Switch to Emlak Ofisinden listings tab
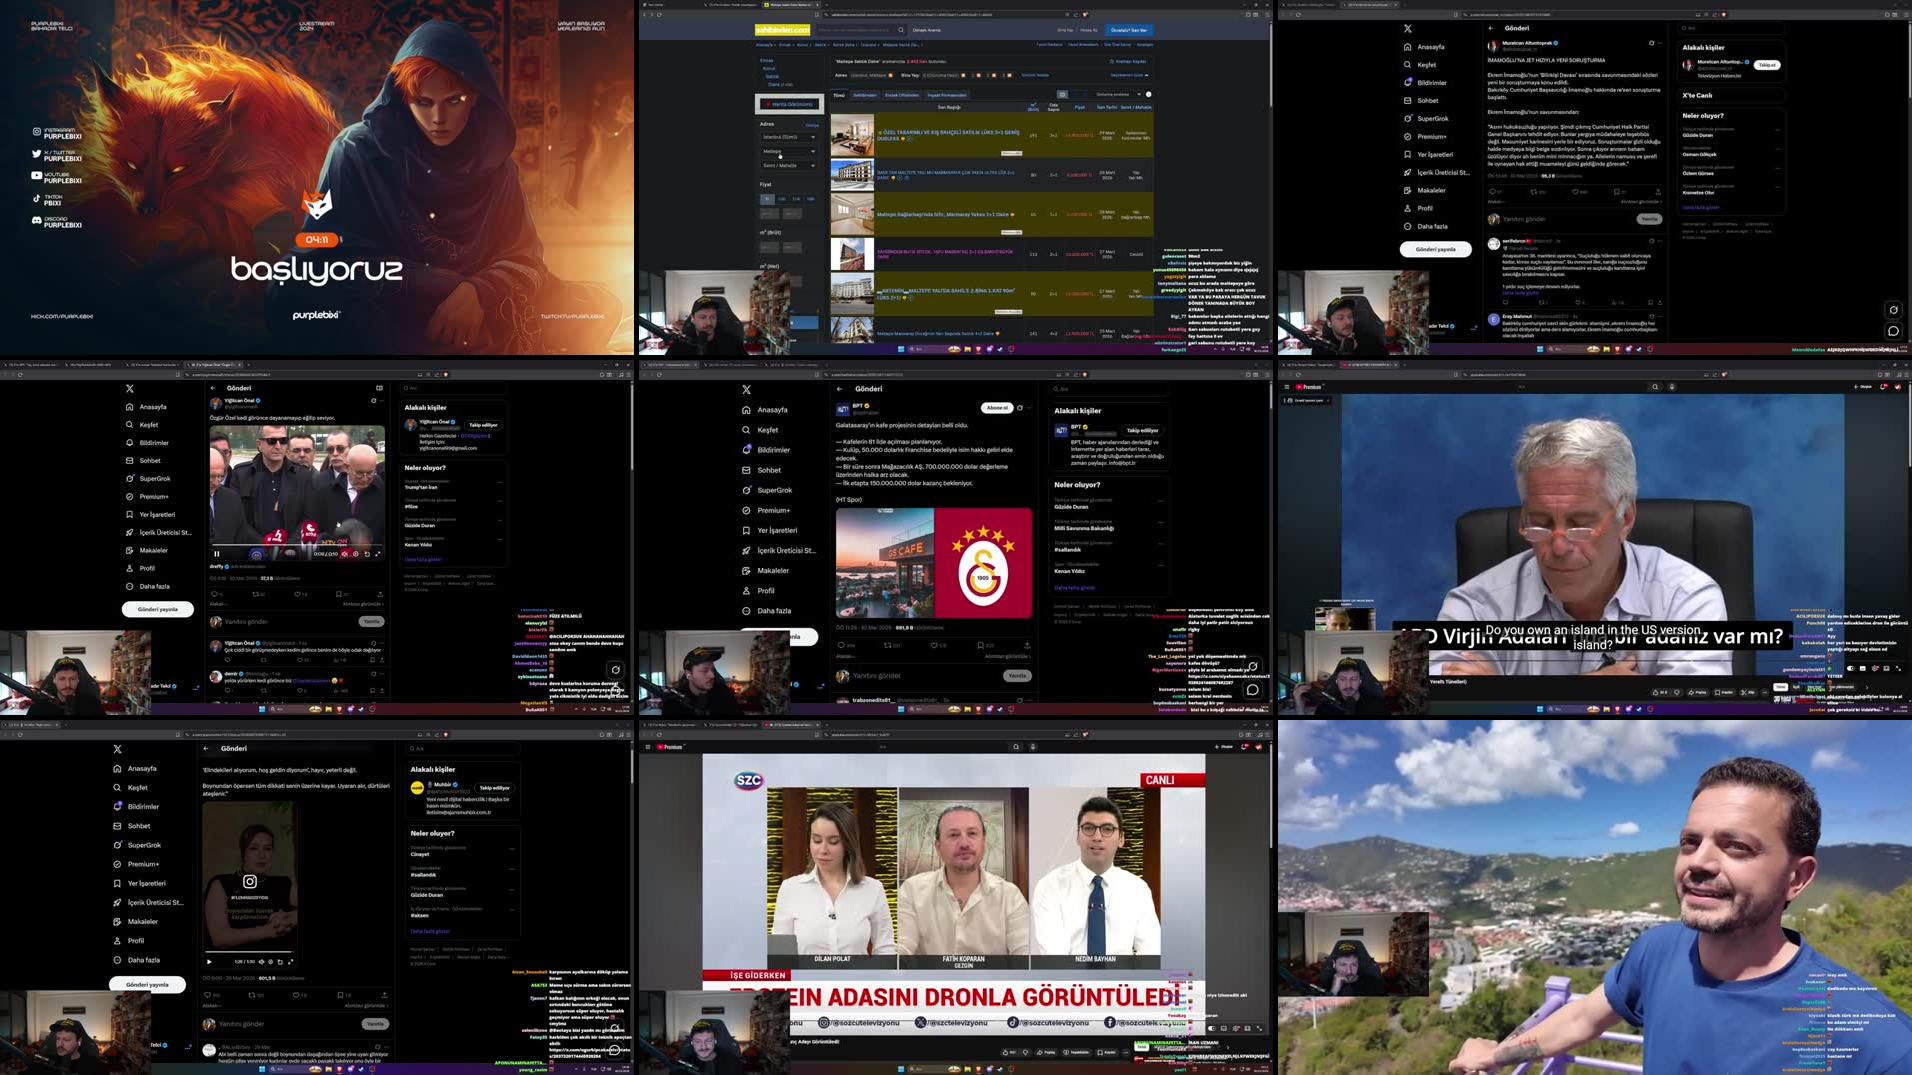 pos(901,95)
